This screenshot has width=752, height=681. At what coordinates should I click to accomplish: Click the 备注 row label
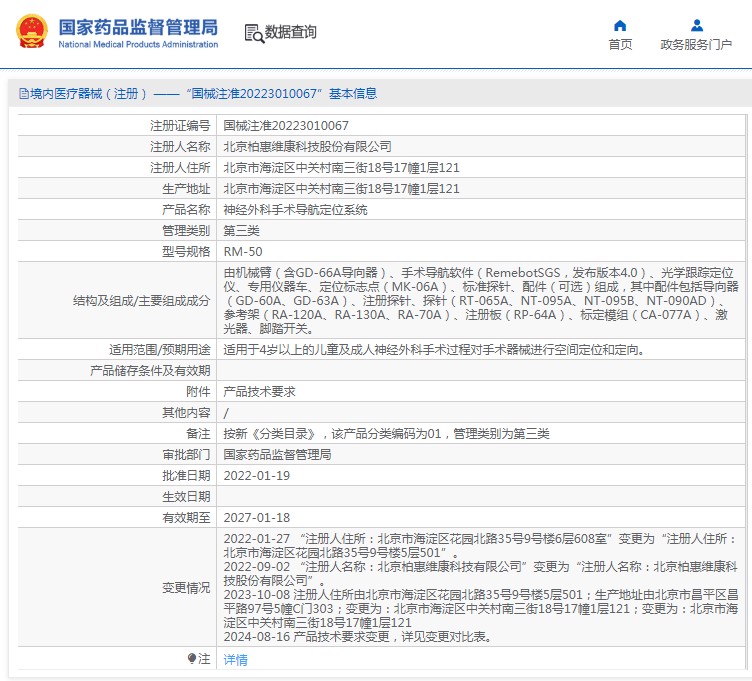click(x=198, y=434)
